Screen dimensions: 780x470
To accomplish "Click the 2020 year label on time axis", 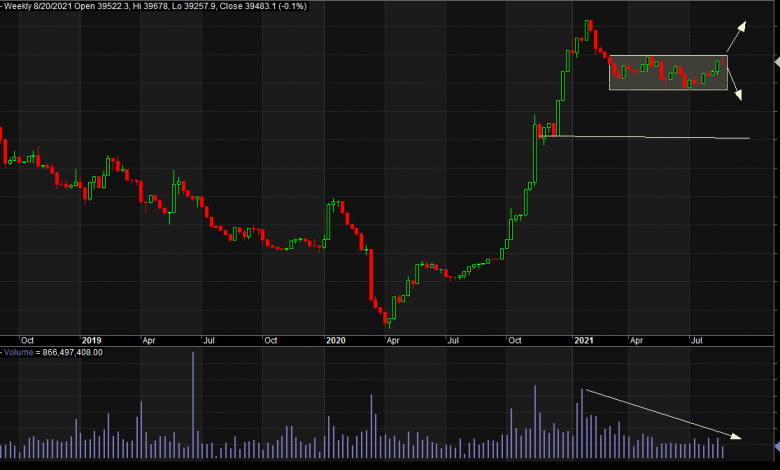I will tap(336, 340).
